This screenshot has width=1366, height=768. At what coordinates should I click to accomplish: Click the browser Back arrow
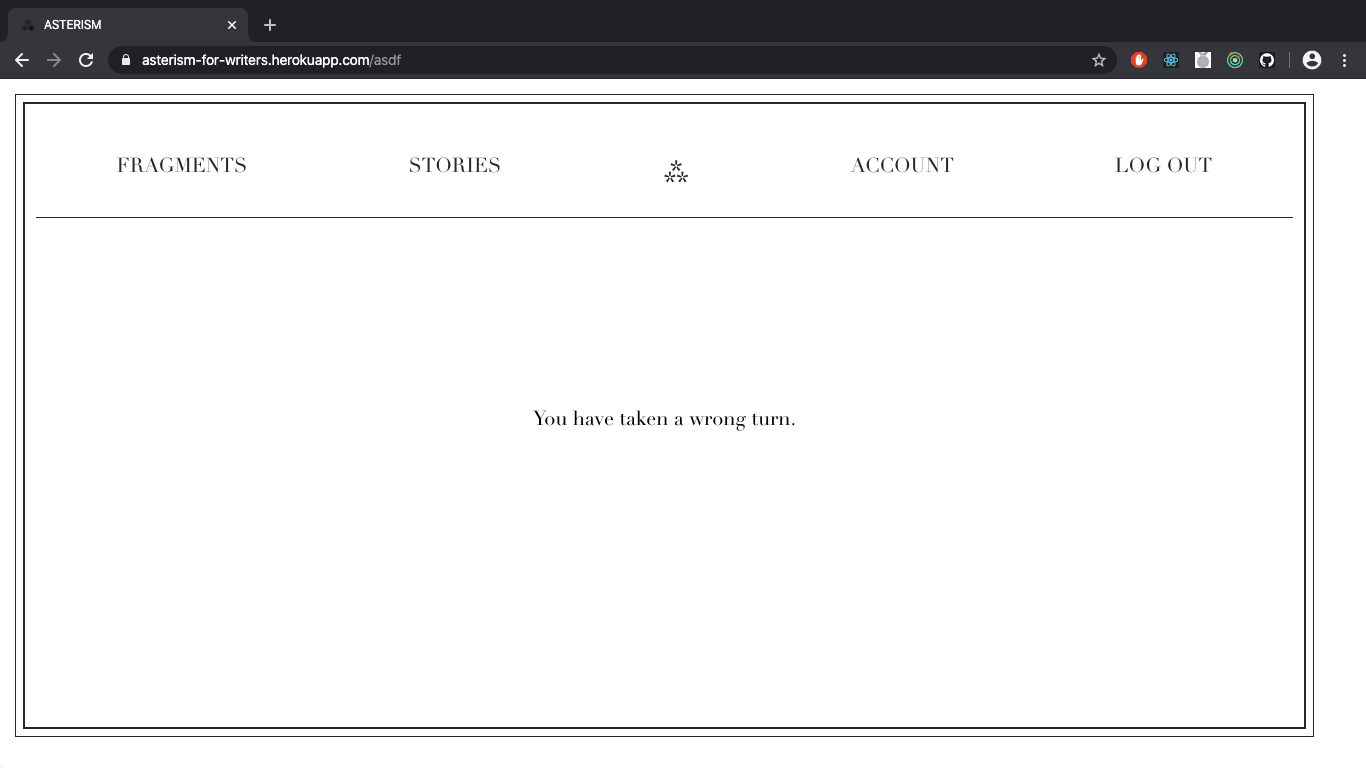point(22,60)
